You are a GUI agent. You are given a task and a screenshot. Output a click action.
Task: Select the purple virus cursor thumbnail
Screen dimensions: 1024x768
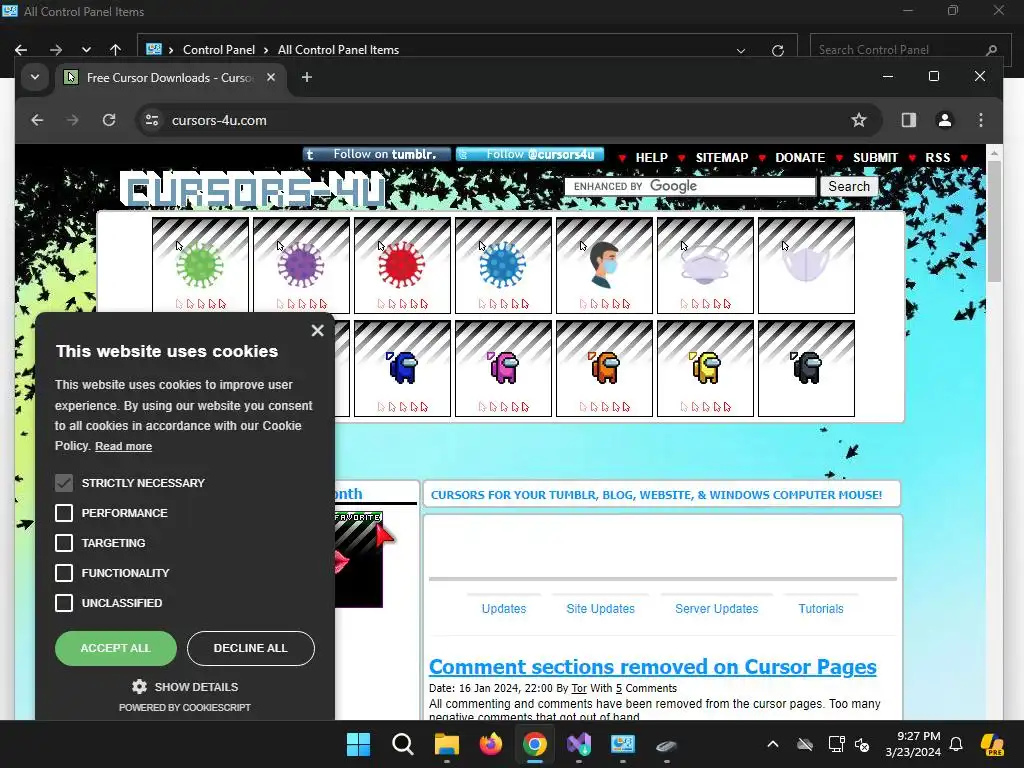[x=301, y=266]
